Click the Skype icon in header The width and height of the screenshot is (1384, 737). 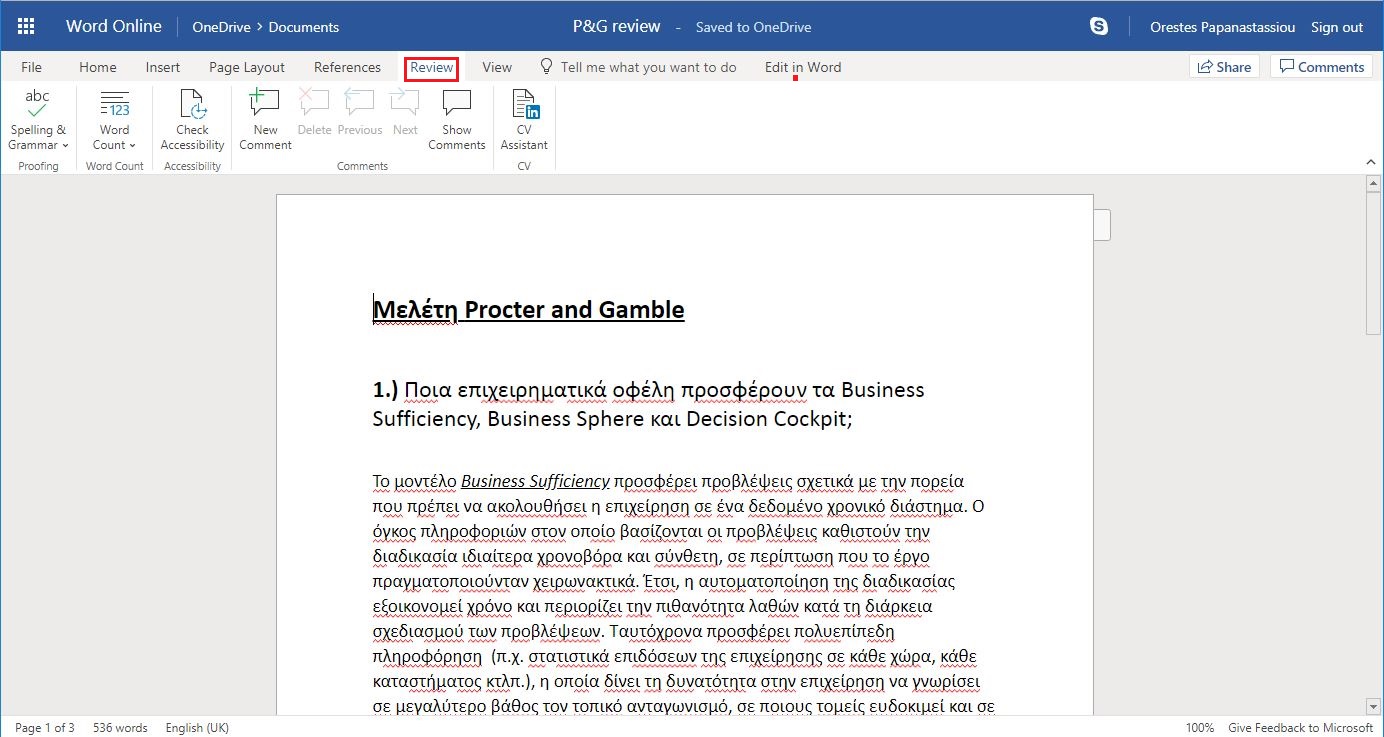[x=1099, y=27]
